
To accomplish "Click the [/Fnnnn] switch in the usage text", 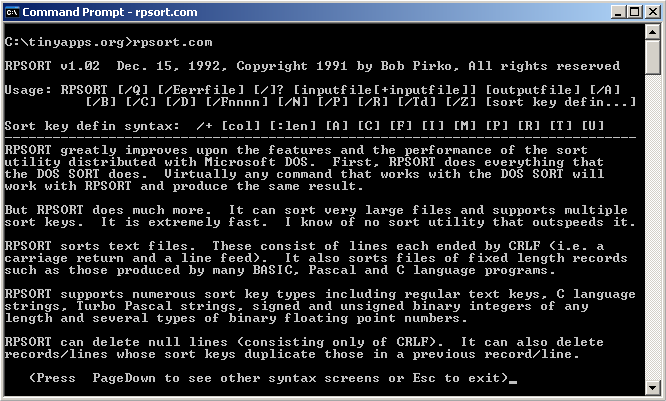I will 237,102.
